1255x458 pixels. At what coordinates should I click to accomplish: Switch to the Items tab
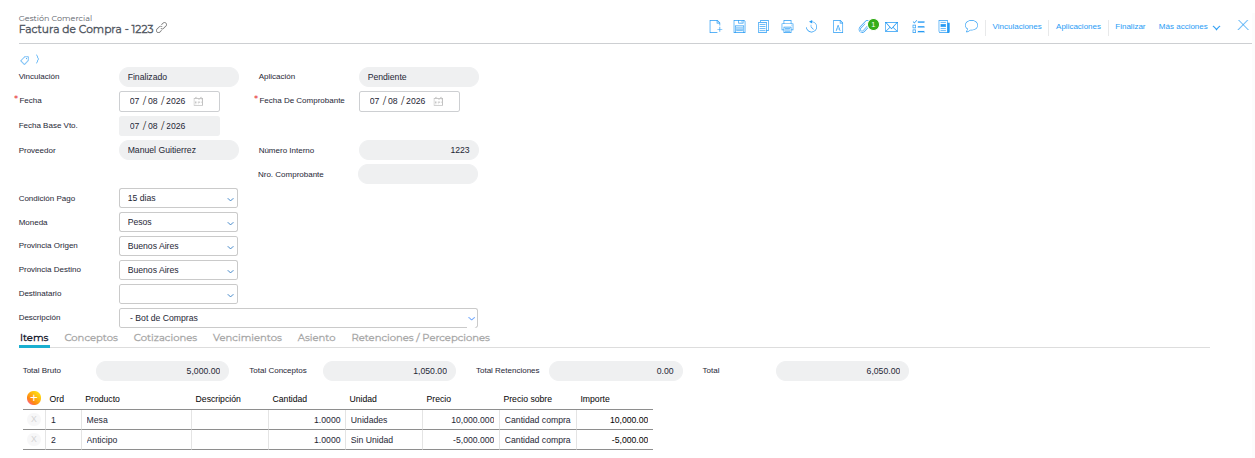34,338
